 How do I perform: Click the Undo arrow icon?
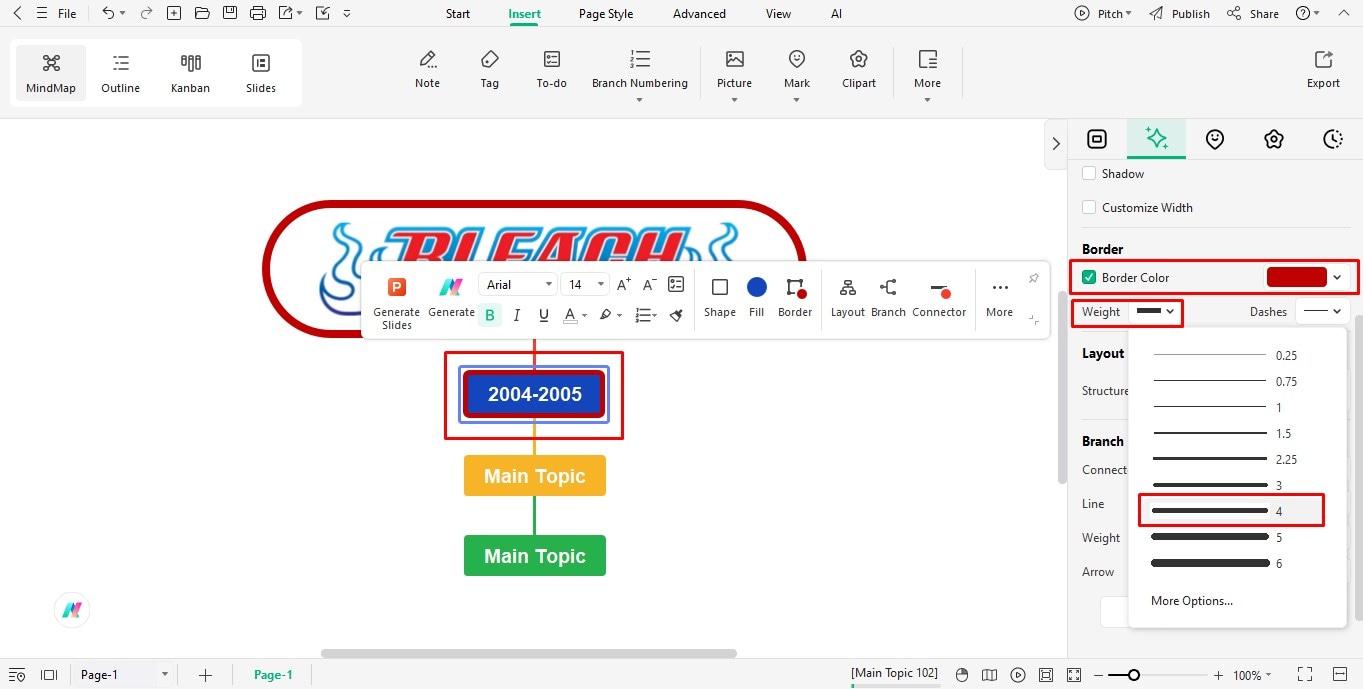click(108, 13)
